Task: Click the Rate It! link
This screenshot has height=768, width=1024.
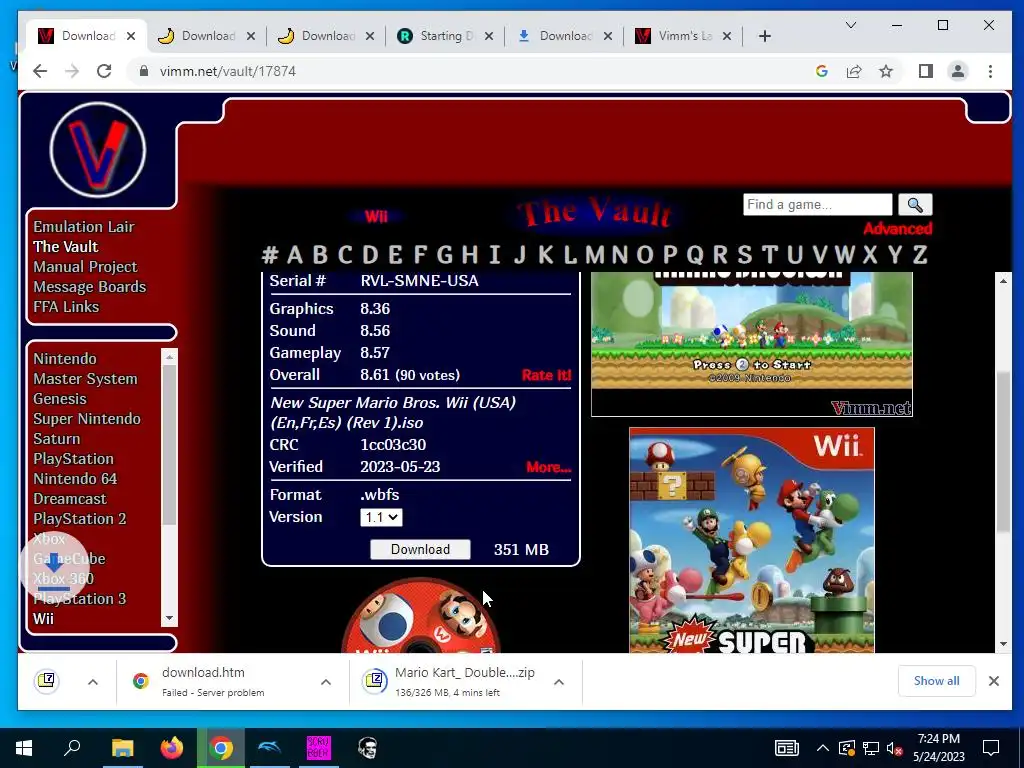Action: pos(546,375)
